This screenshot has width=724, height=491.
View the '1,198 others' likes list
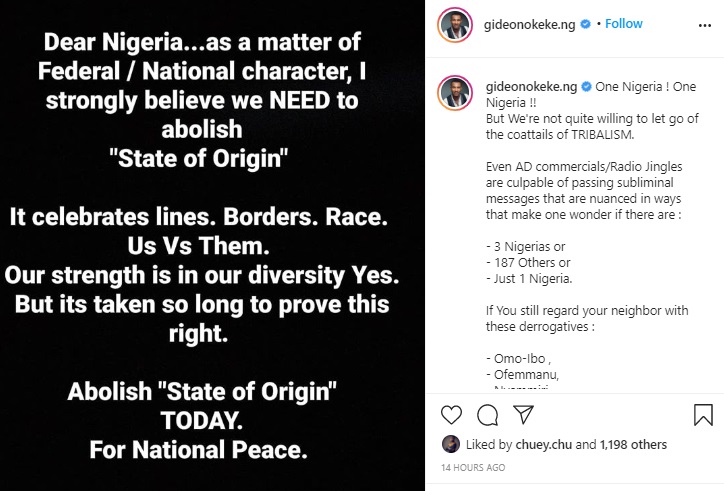click(x=634, y=445)
